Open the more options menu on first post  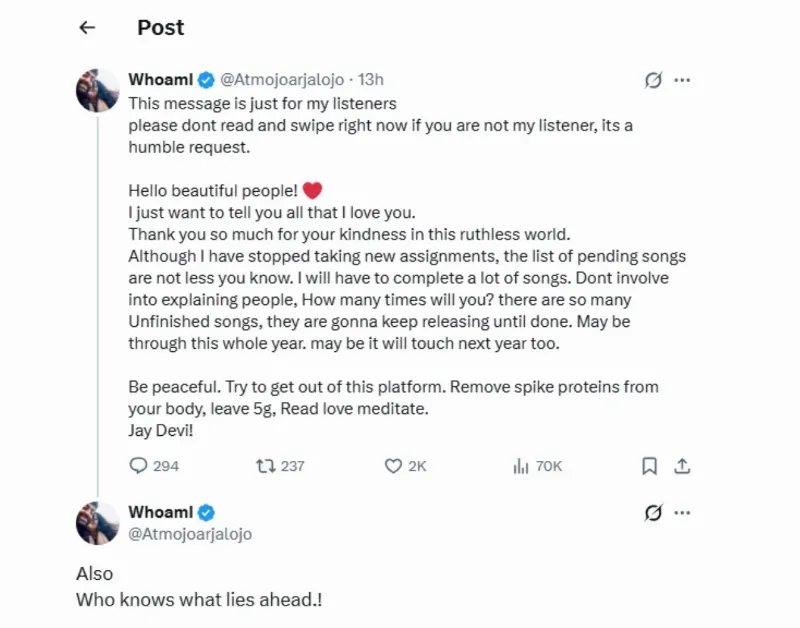click(683, 81)
